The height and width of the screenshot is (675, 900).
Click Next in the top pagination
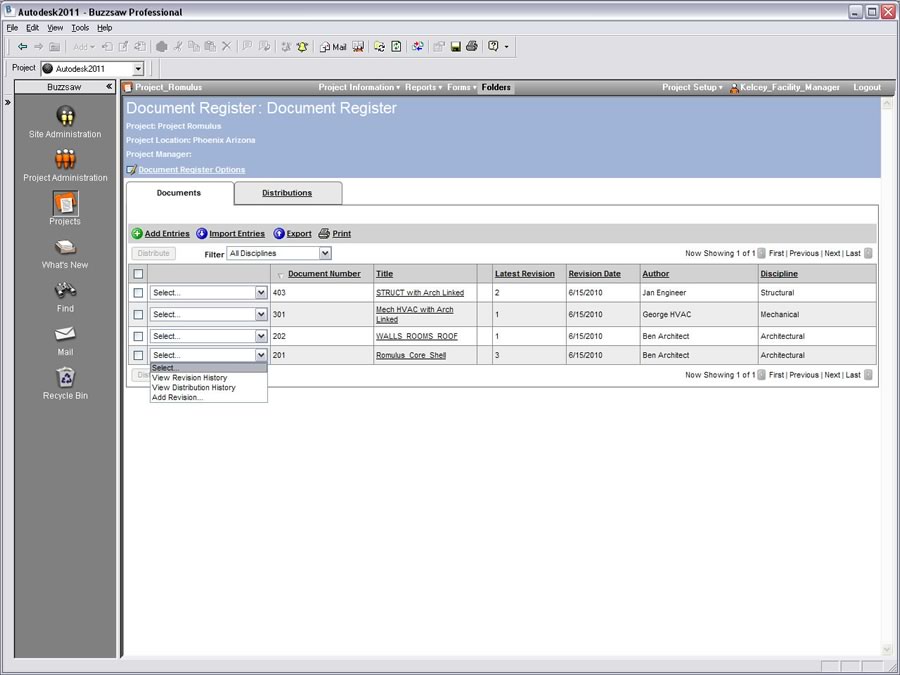click(832, 253)
